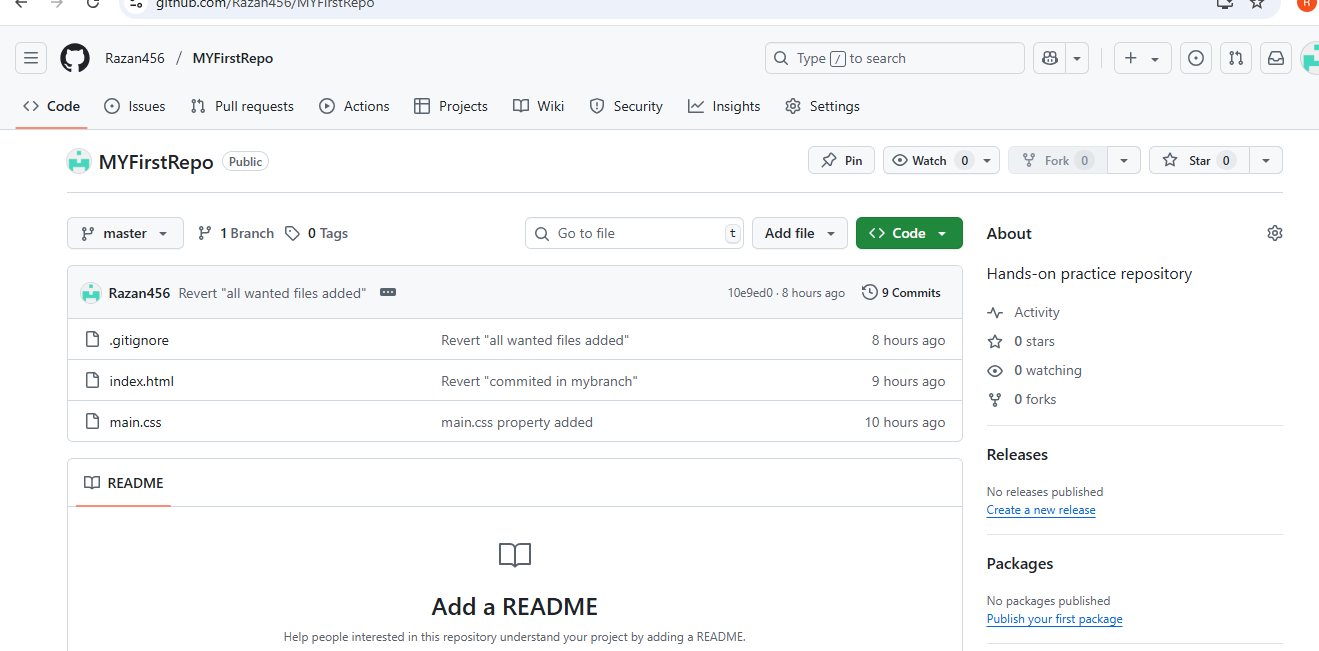The width and height of the screenshot is (1319, 651).
Task: Open the hamburger navigation menu
Action: [31, 58]
